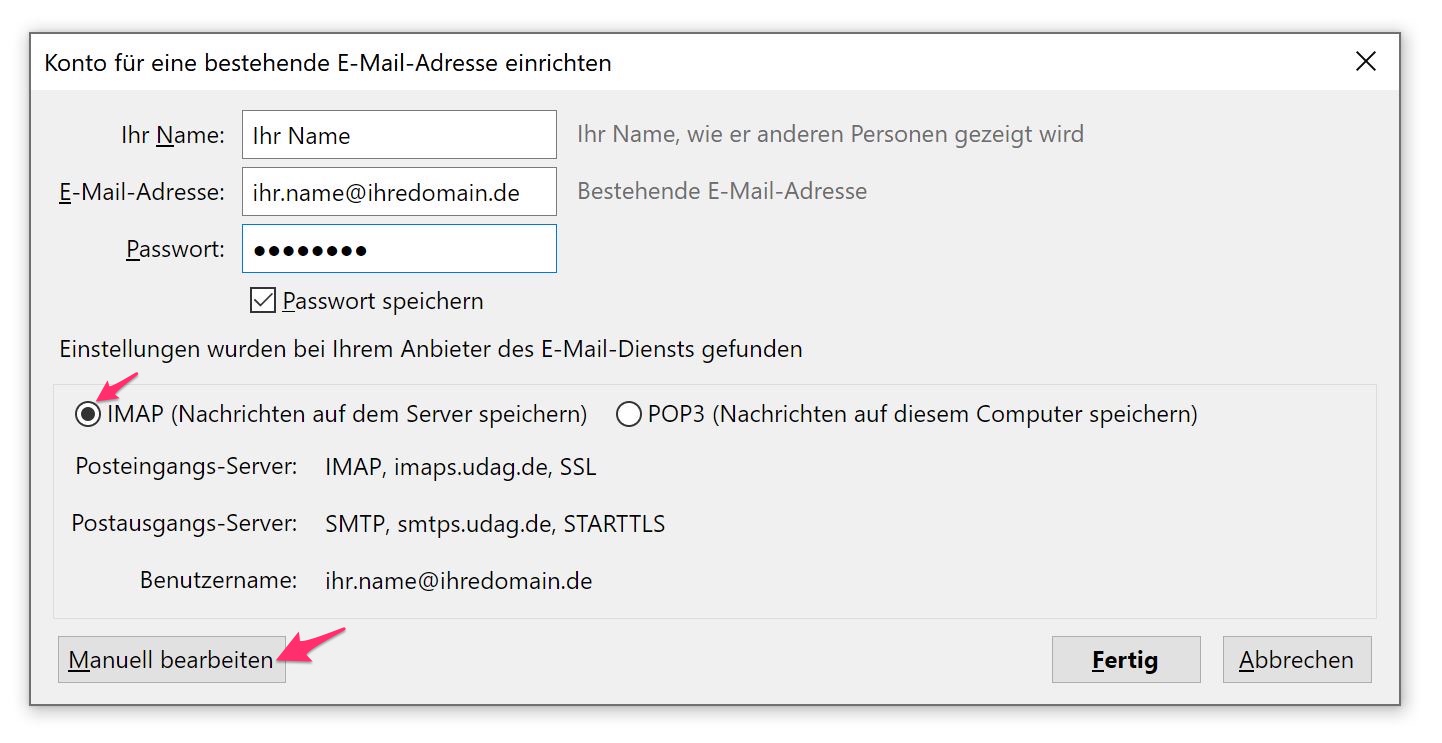This screenshot has width=1442, height=743.
Task: Confirm setup with Fertig button
Action: point(1126,660)
